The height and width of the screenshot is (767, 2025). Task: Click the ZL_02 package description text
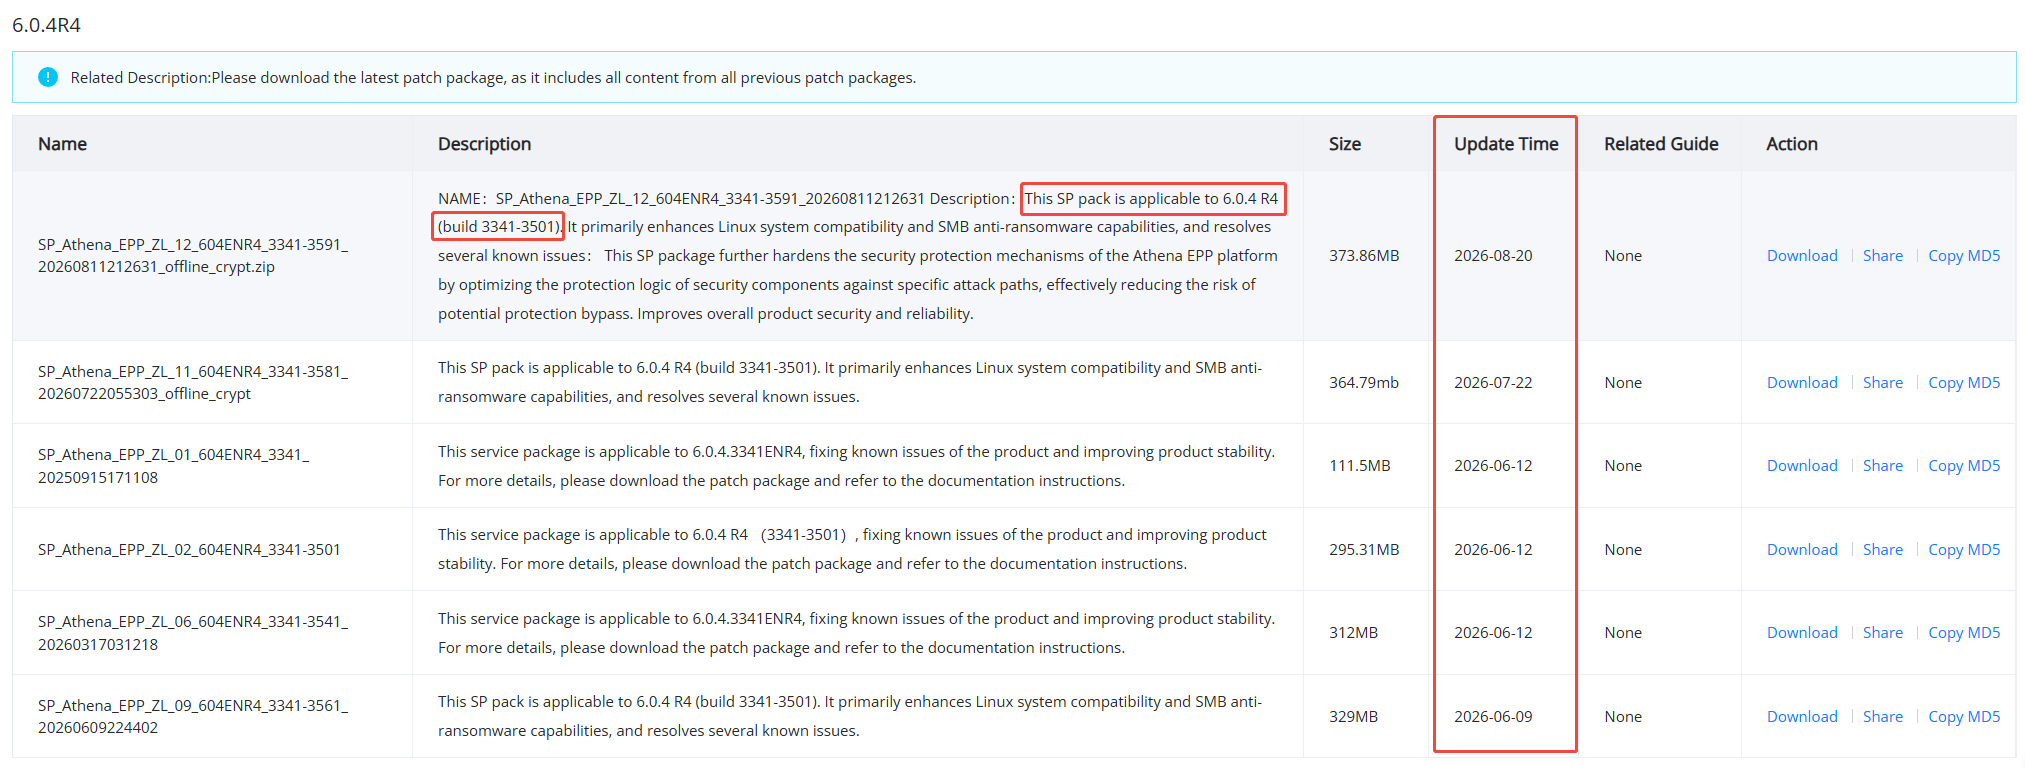pos(852,550)
